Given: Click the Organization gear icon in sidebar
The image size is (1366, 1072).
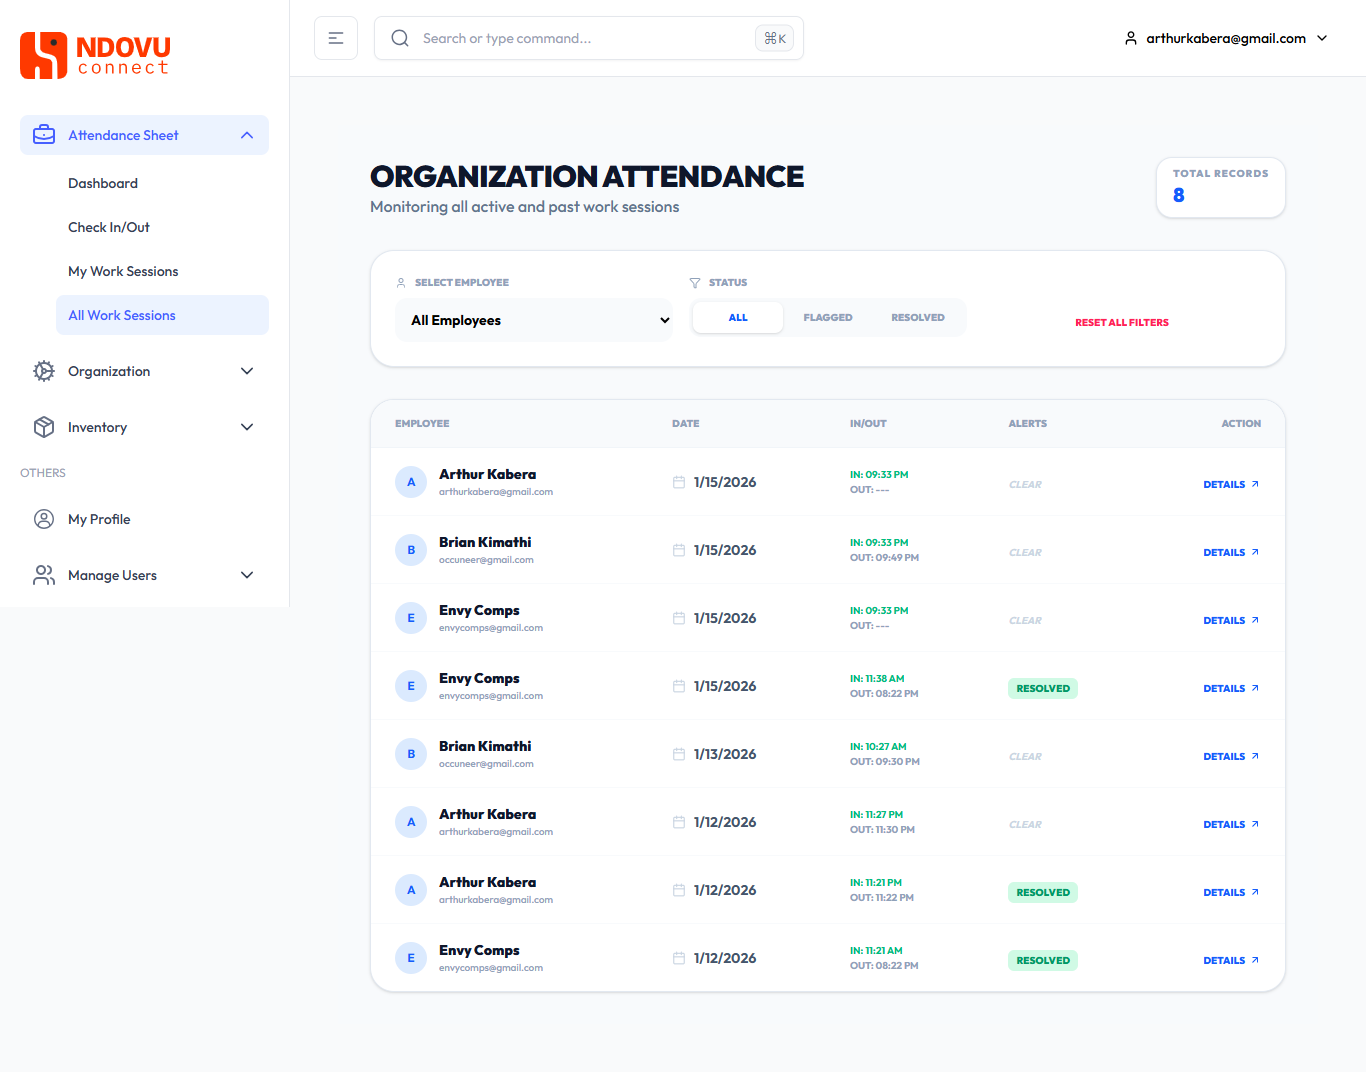Looking at the screenshot, I should click(x=44, y=371).
